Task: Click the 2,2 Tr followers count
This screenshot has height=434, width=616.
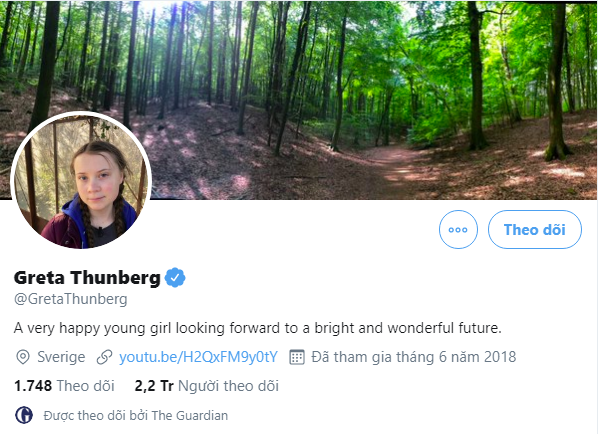Action: [x=153, y=385]
